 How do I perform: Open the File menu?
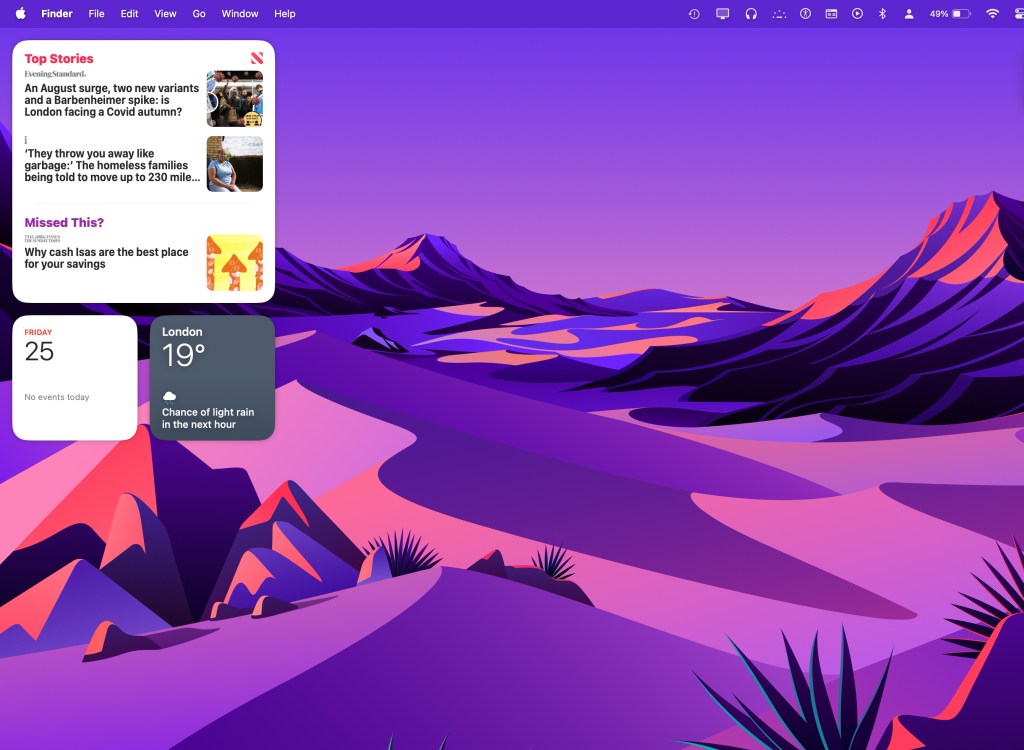[96, 14]
